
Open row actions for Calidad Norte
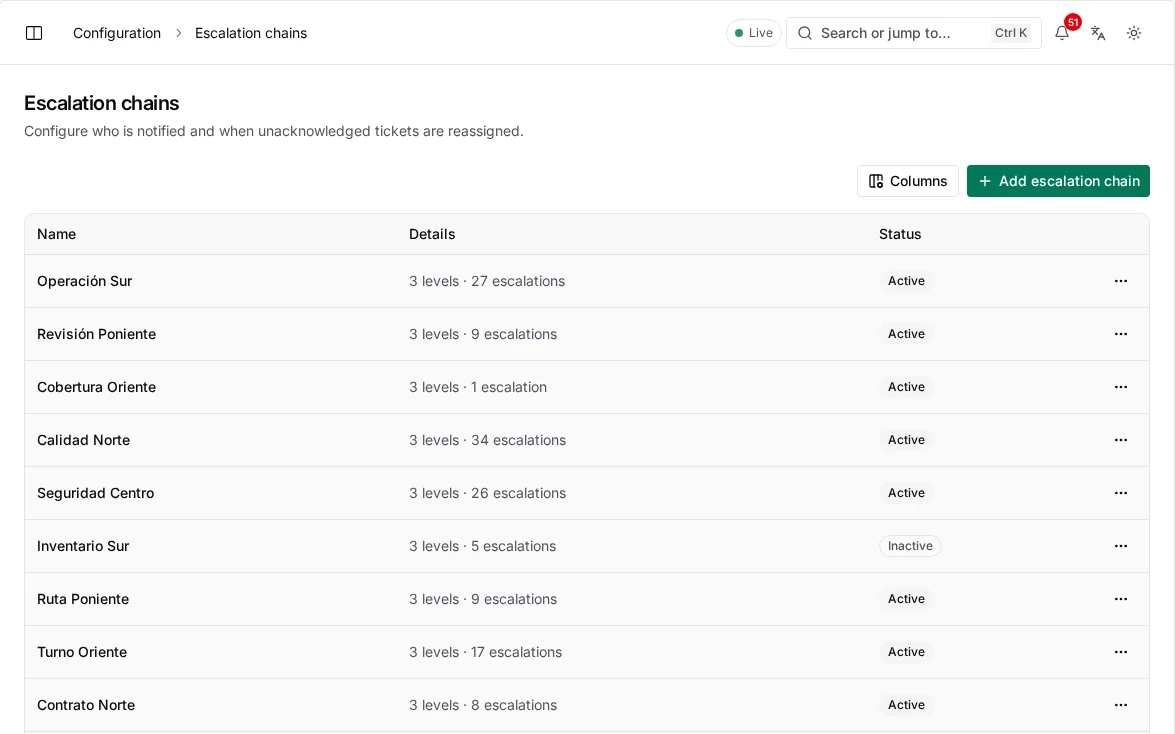1121,440
